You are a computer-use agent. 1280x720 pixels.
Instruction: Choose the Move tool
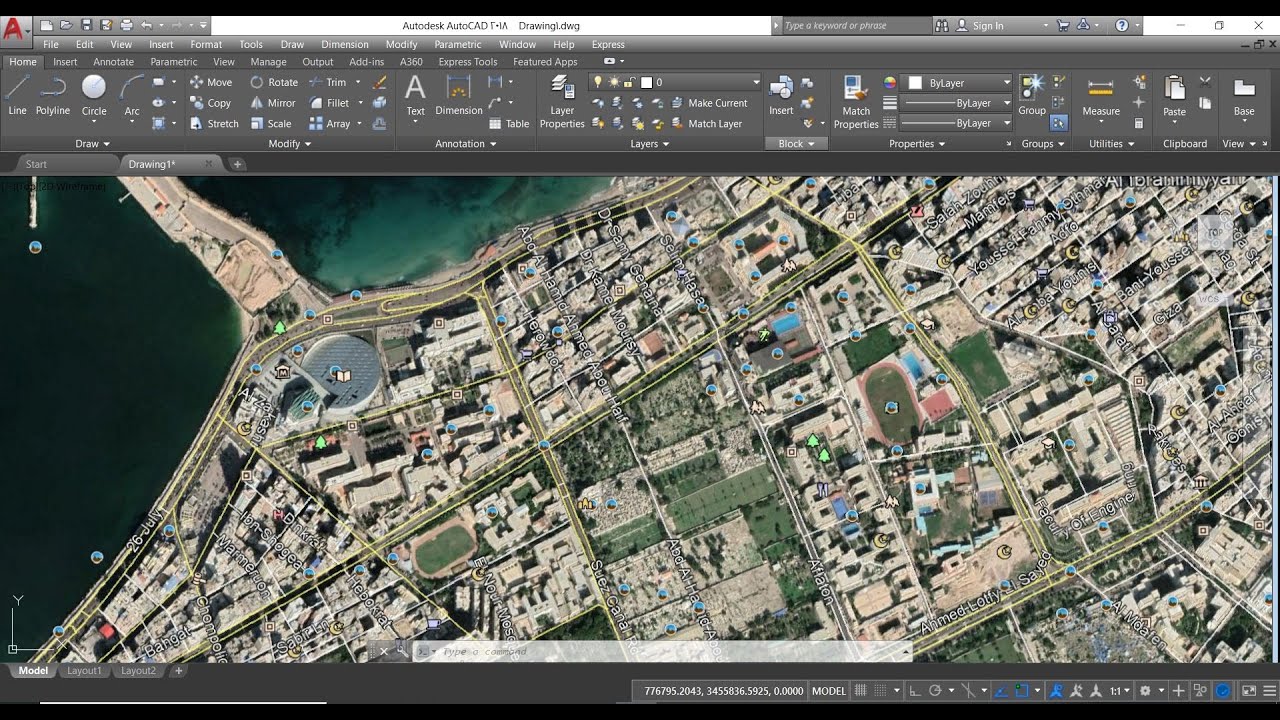pos(211,82)
